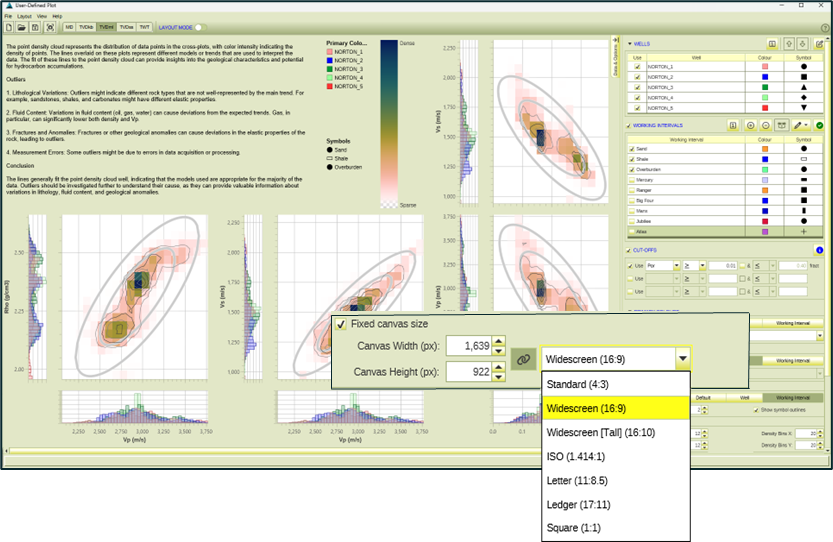
Task: Click the Wells table layout icon
Action: (x=772, y=44)
